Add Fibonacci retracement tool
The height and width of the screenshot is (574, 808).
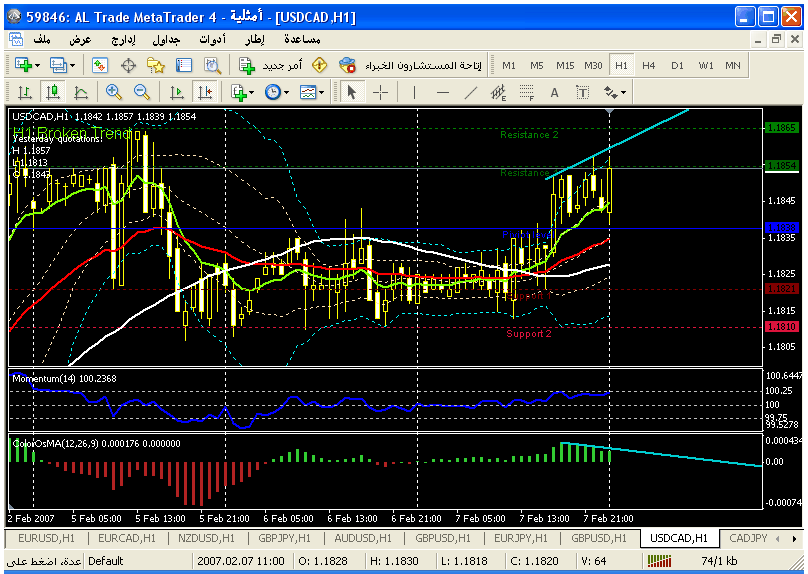(526, 92)
